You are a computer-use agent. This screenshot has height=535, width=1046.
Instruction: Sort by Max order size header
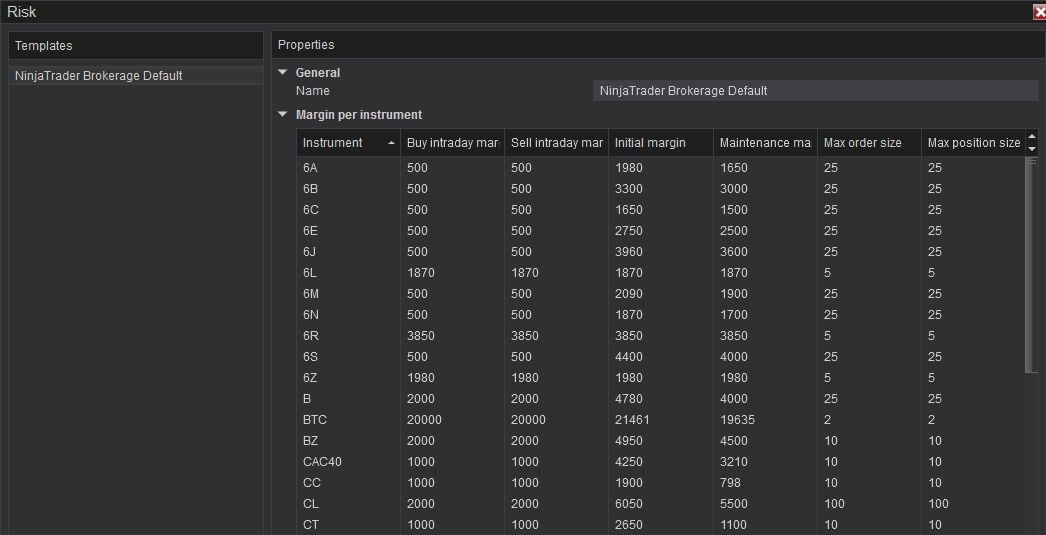coord(868,143)
